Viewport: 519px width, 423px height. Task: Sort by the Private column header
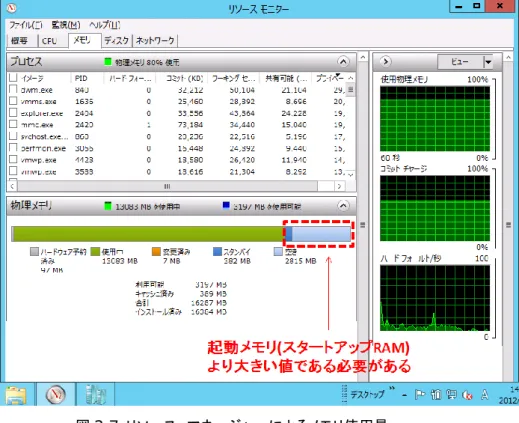[329, 78]
